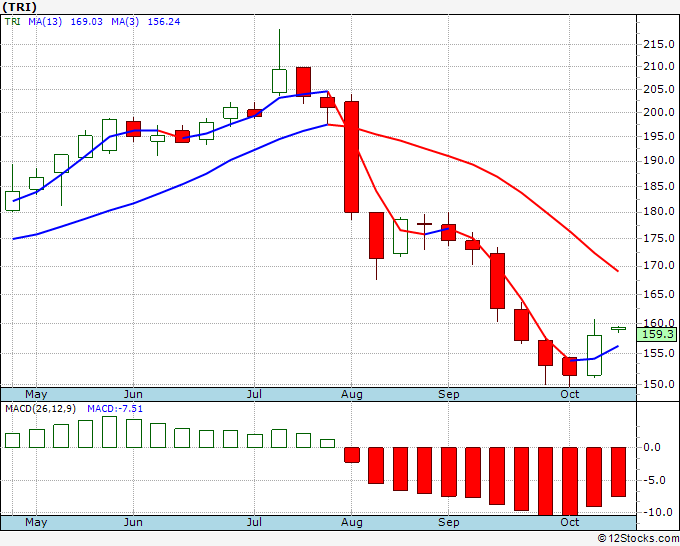The image size is (680, 546).
Task: Click the tall red candlestick at Aug
Action: click(352, 157)
